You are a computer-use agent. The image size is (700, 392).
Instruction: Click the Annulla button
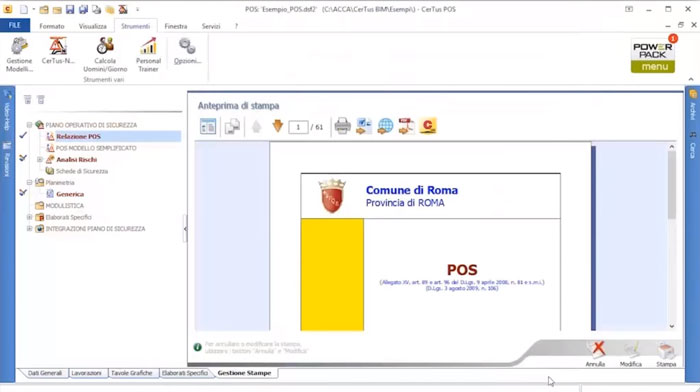pyautogui.click(x=596, y=354)
